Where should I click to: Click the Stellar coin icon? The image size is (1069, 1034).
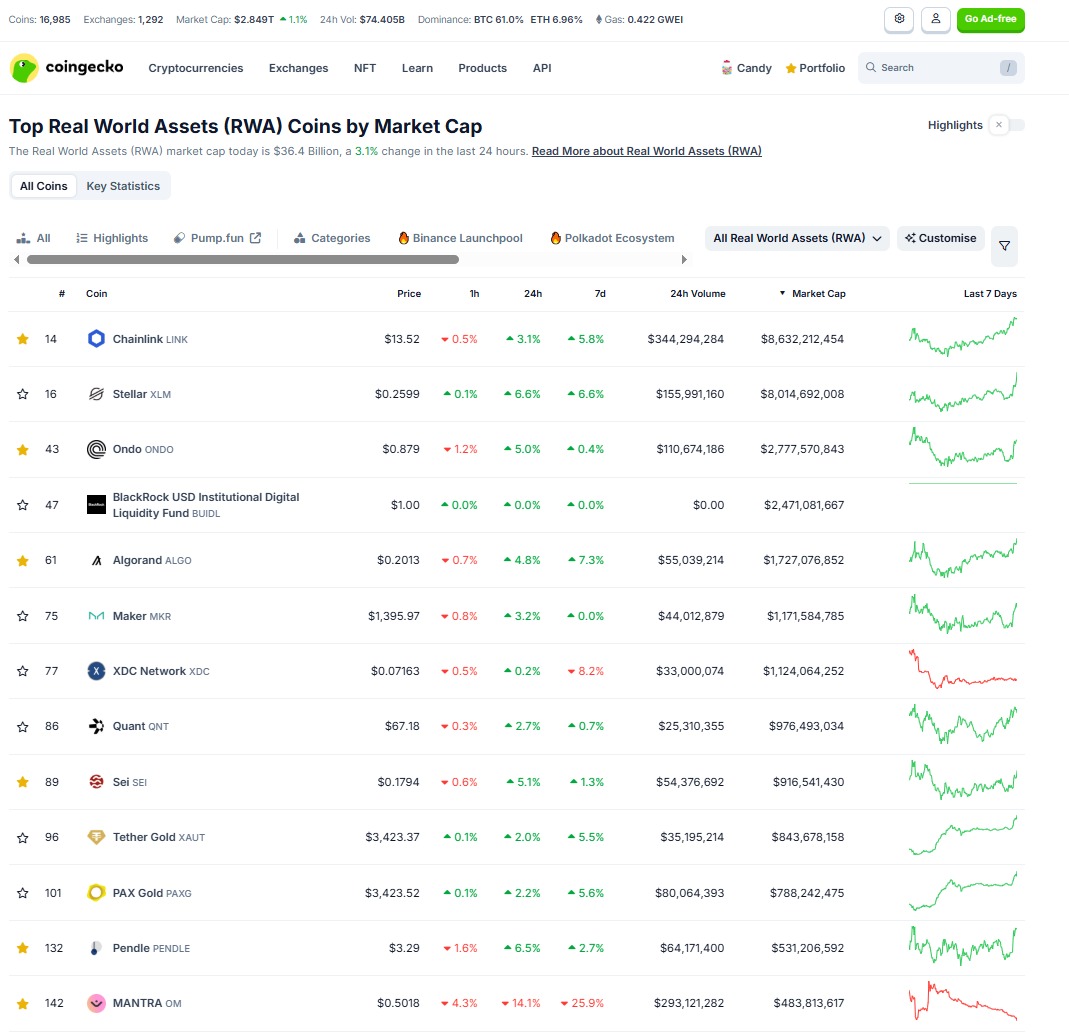point(96,394)
